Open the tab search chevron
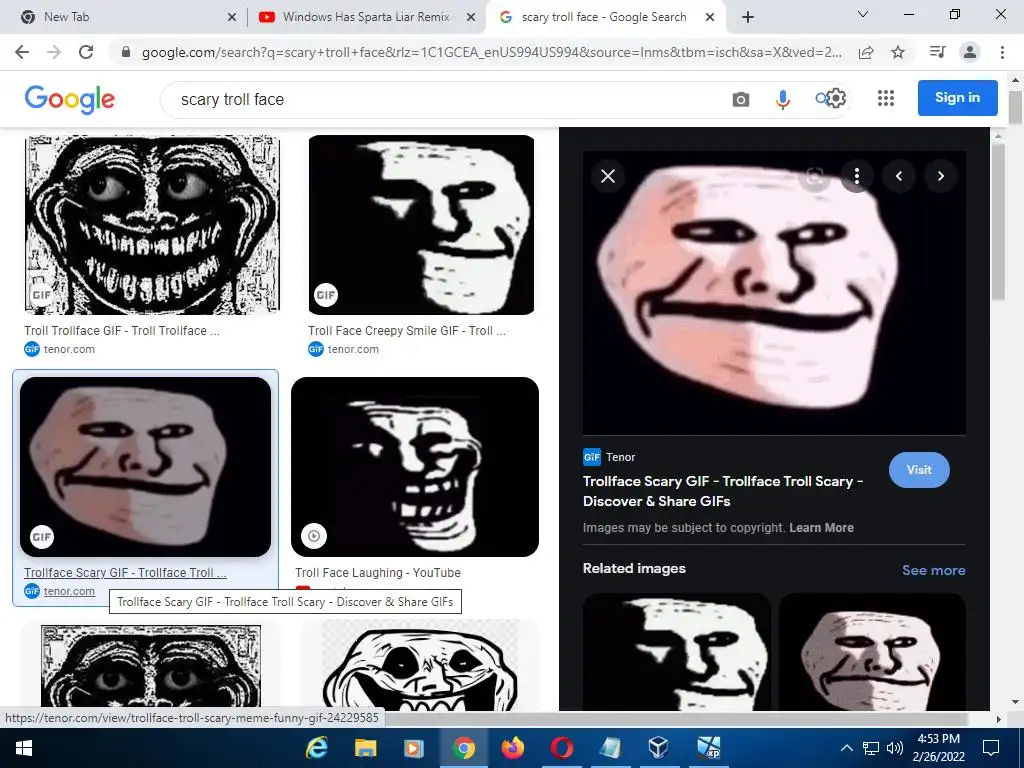The width and height of the screenshot is (1024, 768). (x=863, y=14)
